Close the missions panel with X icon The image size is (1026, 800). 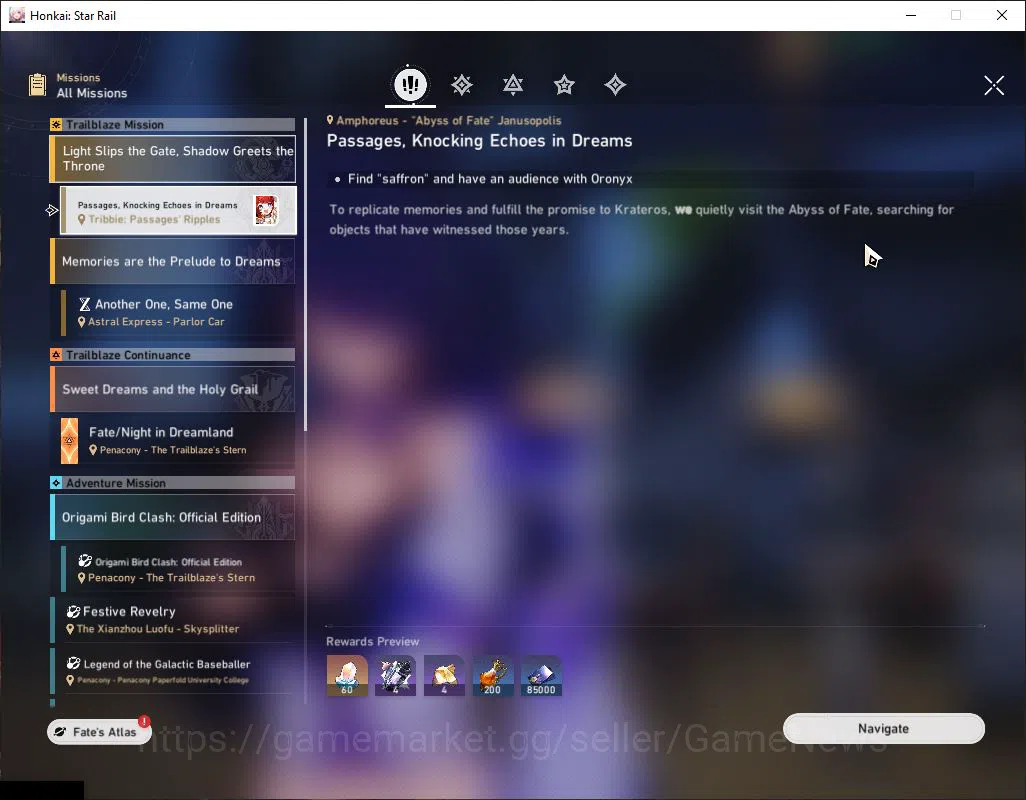pos(994,85)
